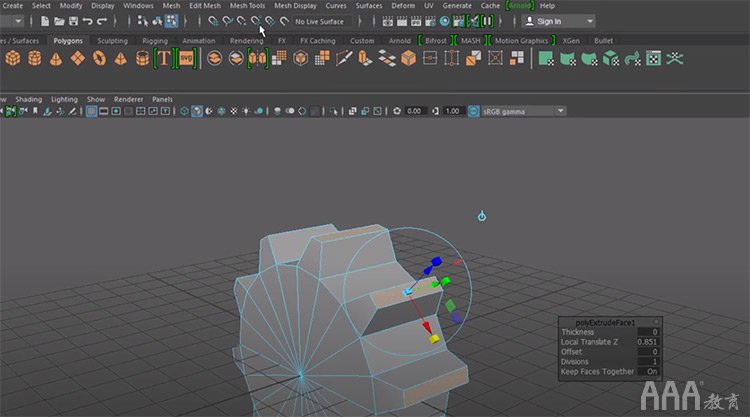Switch to the Rendering shelf tab
The width and height of the screenshot is (750, 417).
[x=246, y=41]
